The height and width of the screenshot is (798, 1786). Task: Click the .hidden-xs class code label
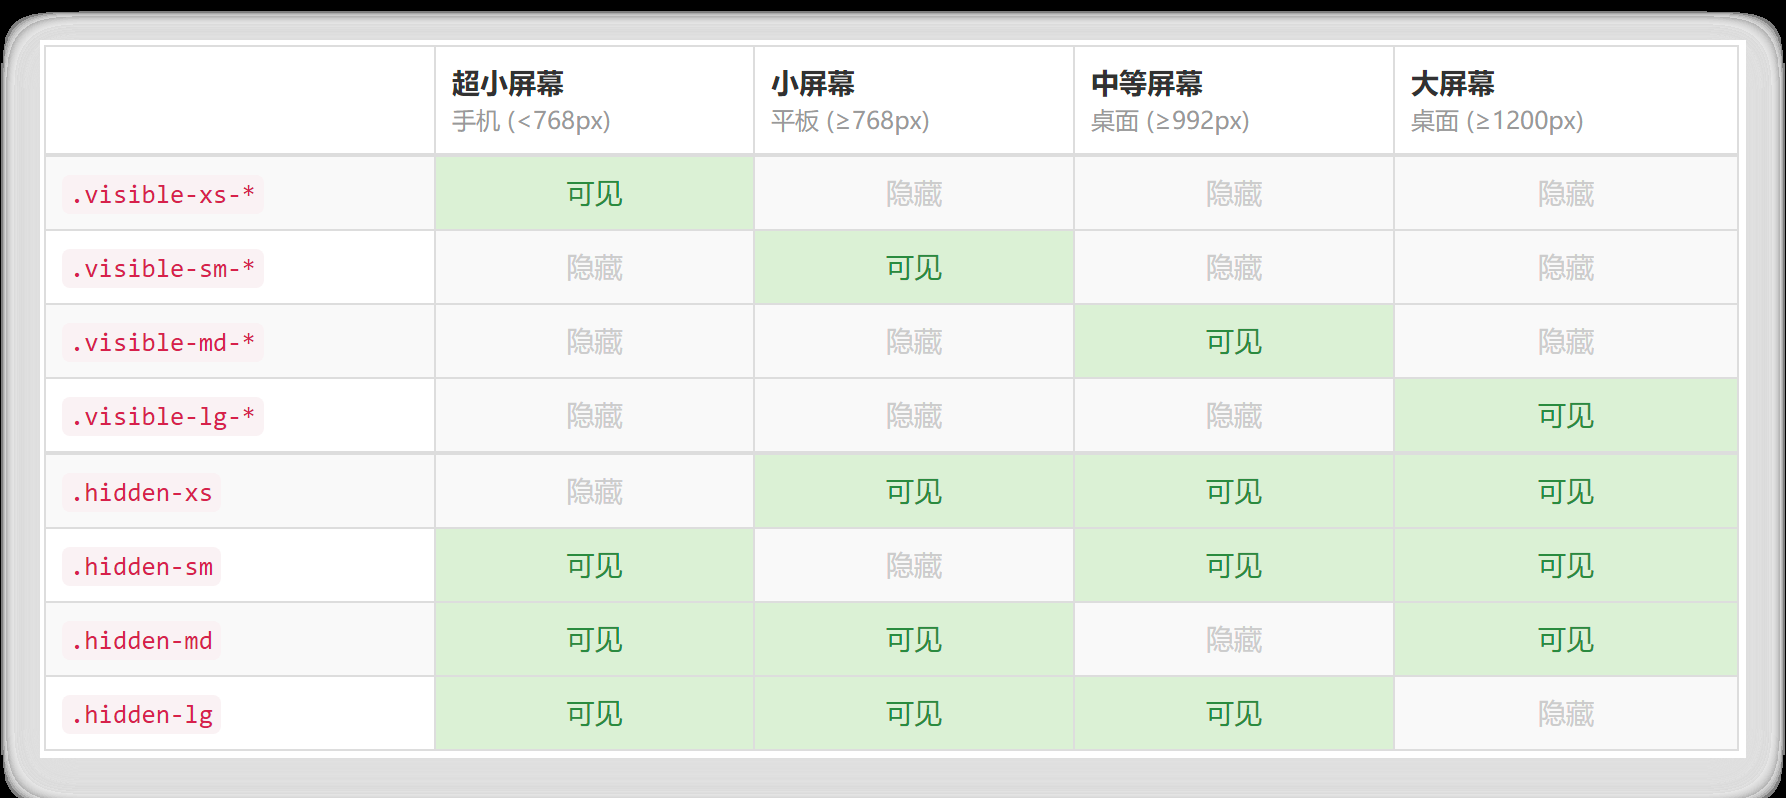tap(141, 492)
